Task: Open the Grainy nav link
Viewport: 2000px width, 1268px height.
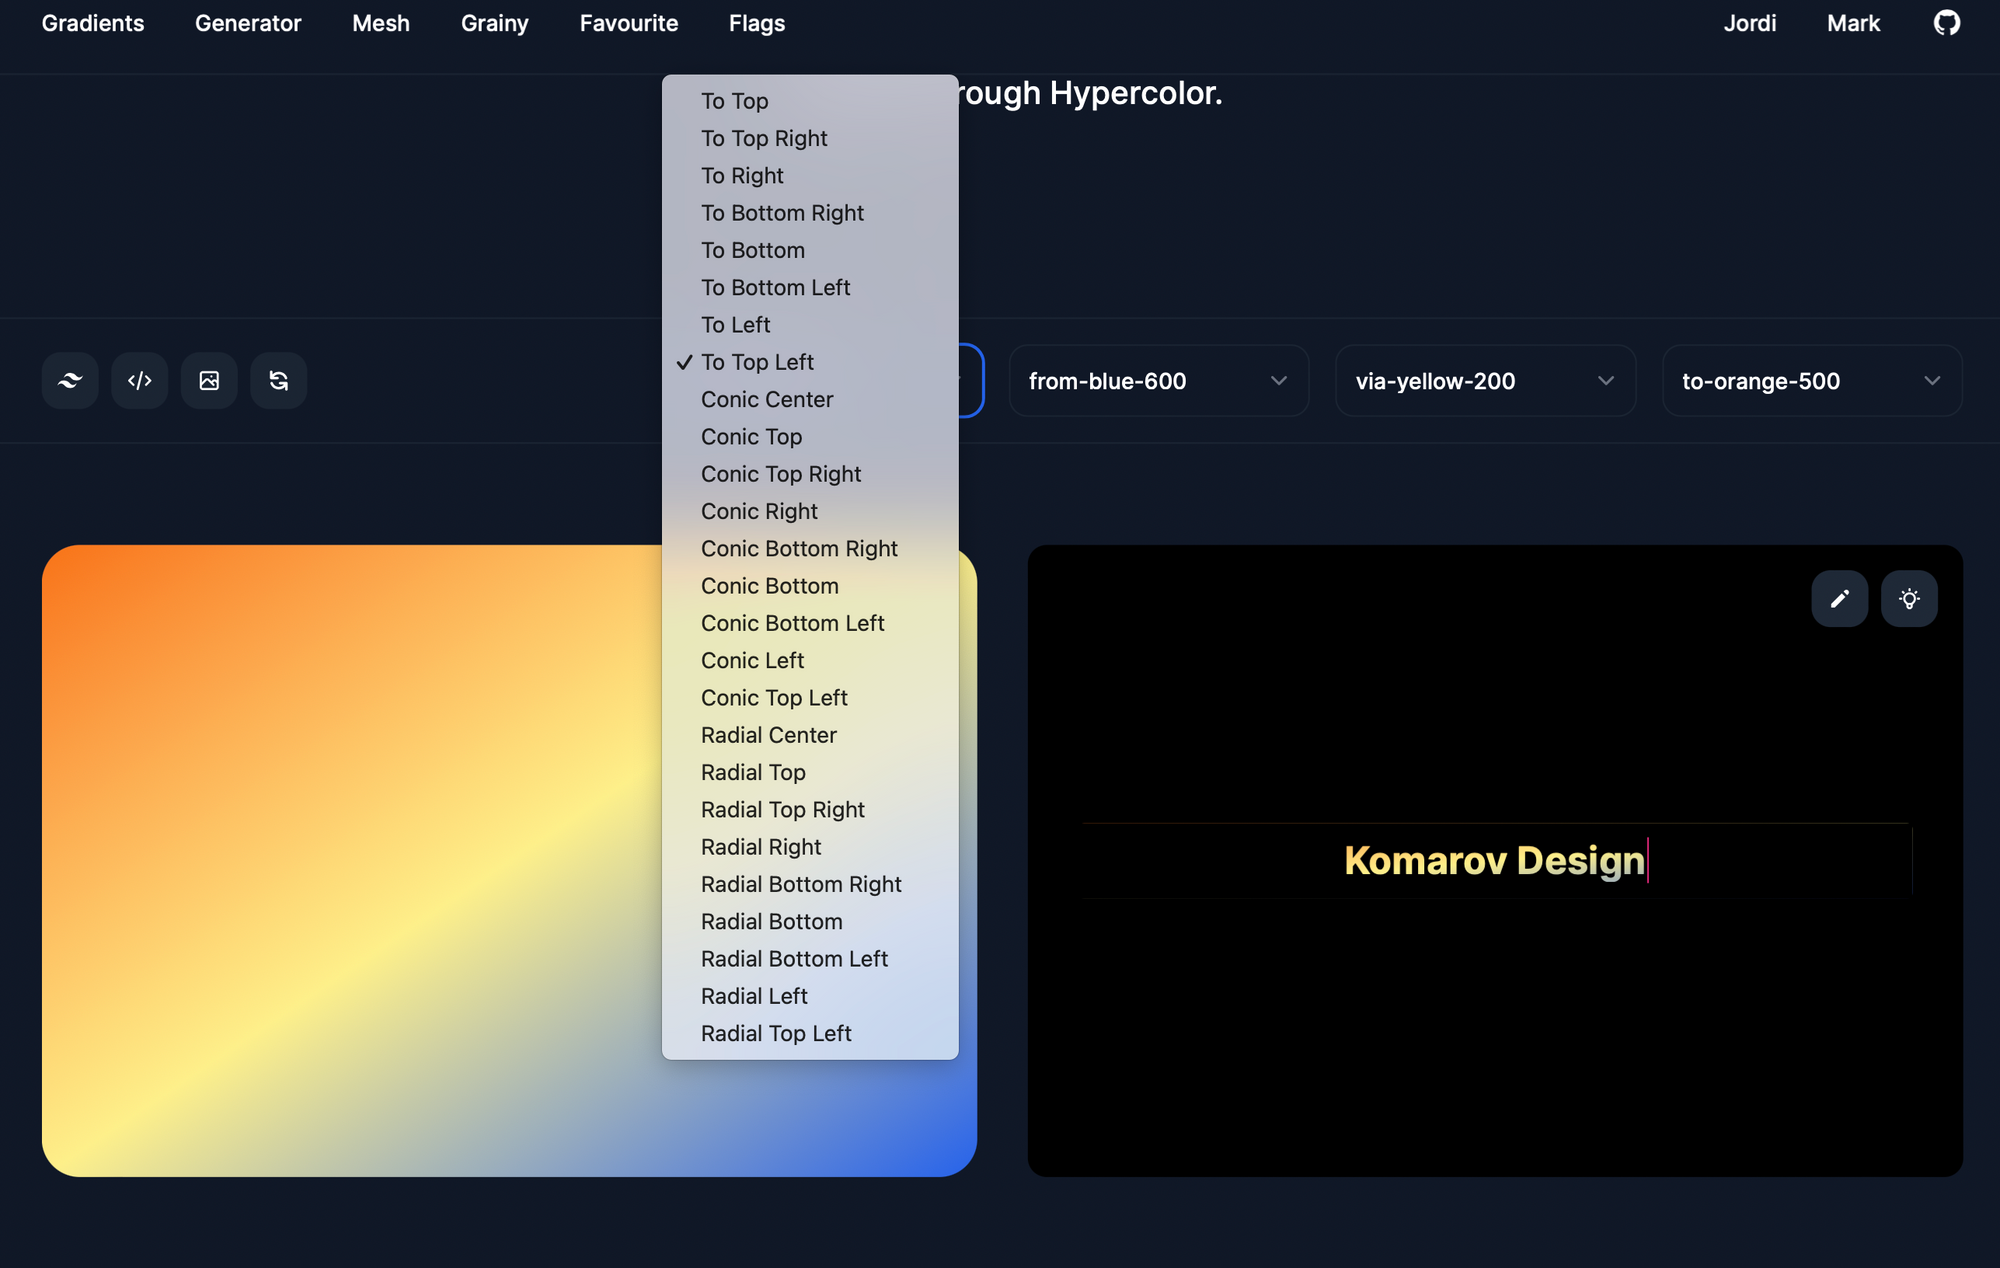Action: pos(494,23)
